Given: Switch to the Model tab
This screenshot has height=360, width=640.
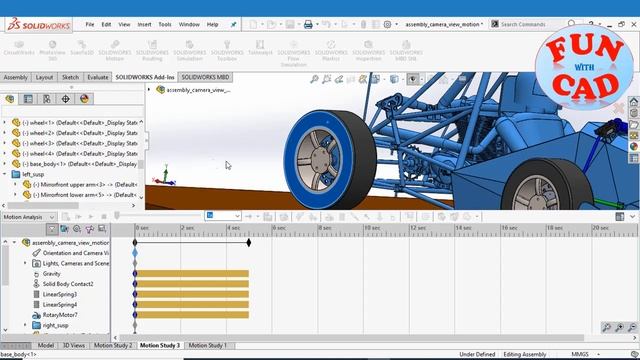Looking at the screenshot, I should point(46,345).
